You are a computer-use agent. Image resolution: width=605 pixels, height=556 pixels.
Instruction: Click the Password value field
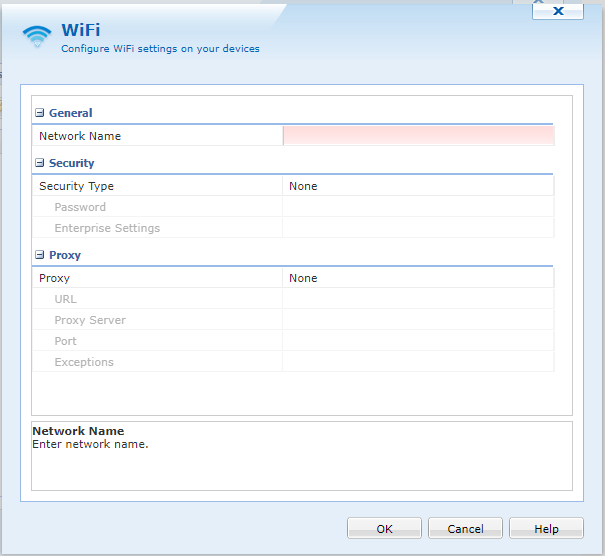[x=418, y=207]
